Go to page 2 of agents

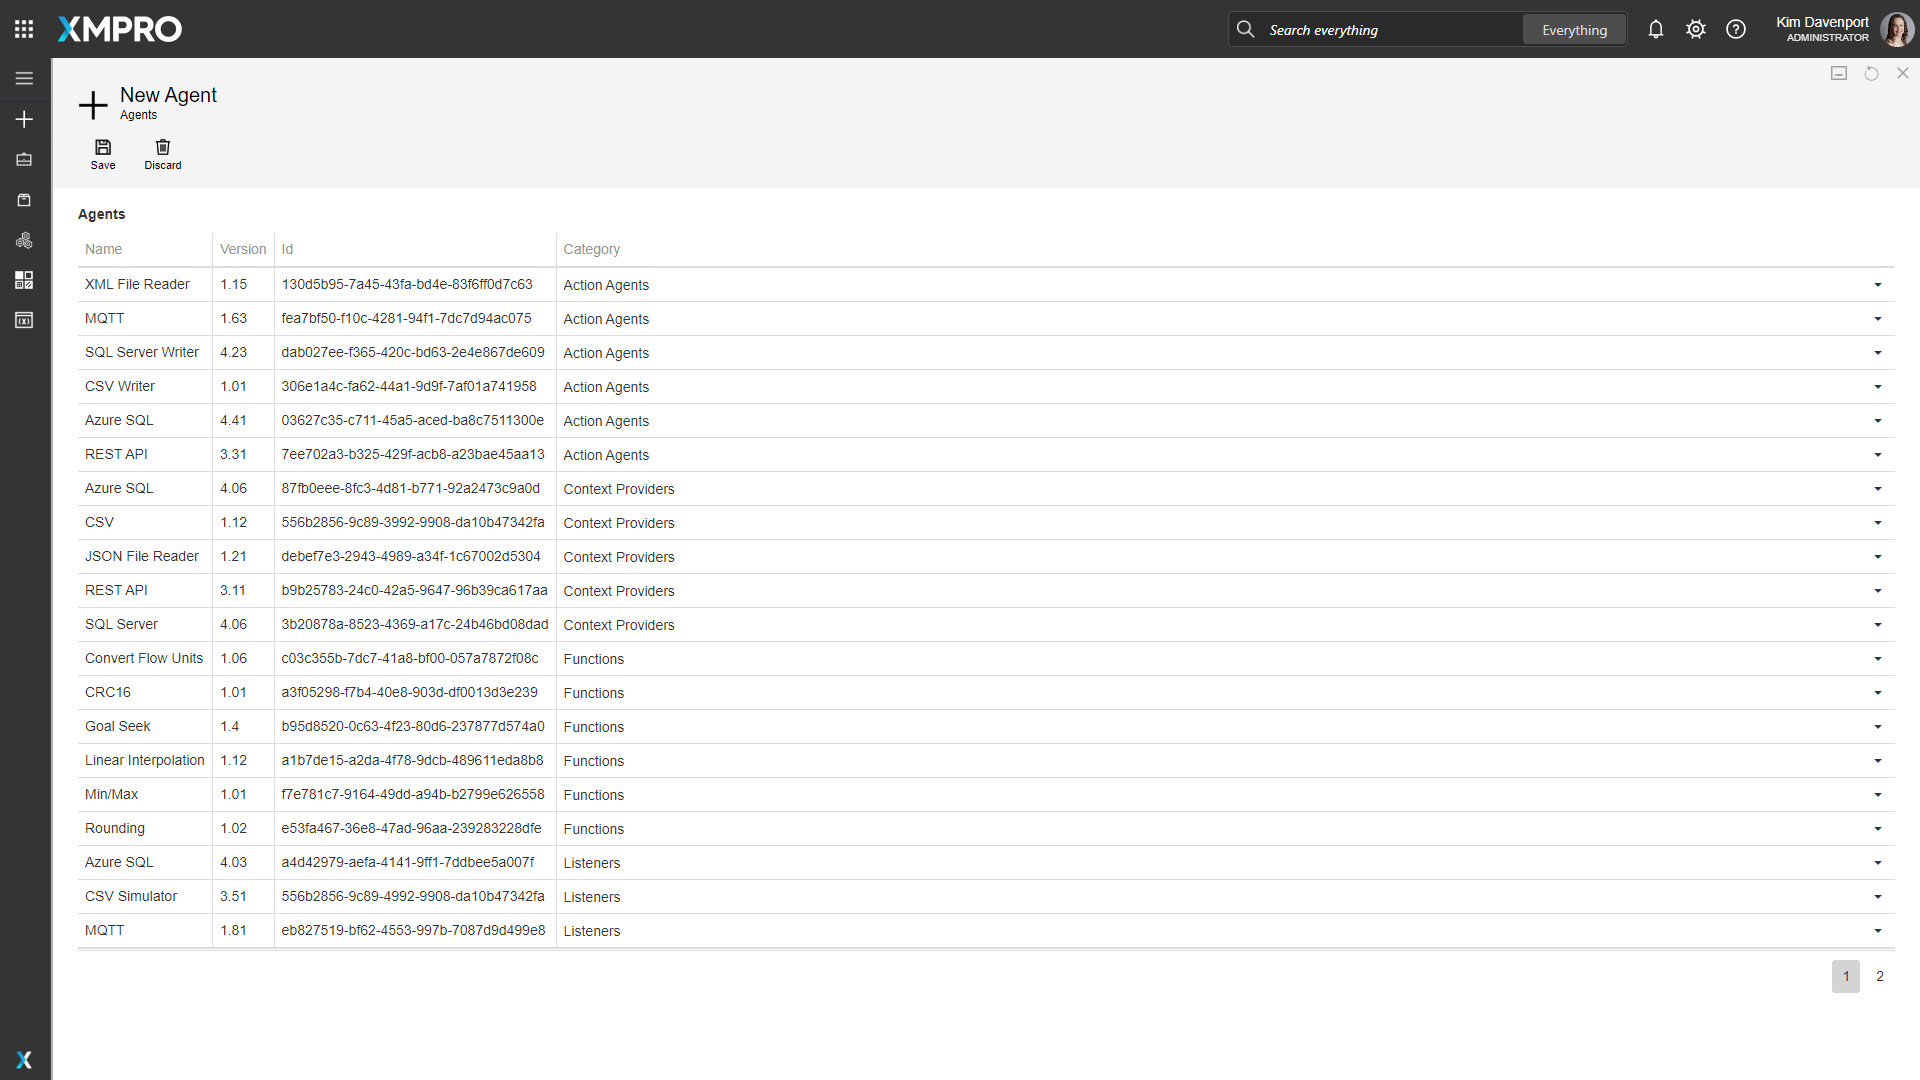point(1880,976)
